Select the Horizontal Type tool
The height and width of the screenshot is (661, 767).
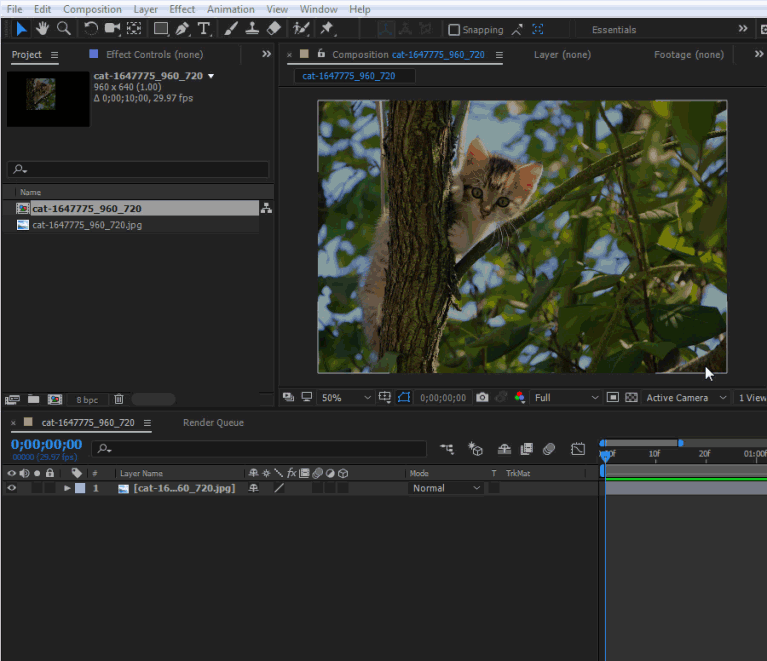[204, 29]
